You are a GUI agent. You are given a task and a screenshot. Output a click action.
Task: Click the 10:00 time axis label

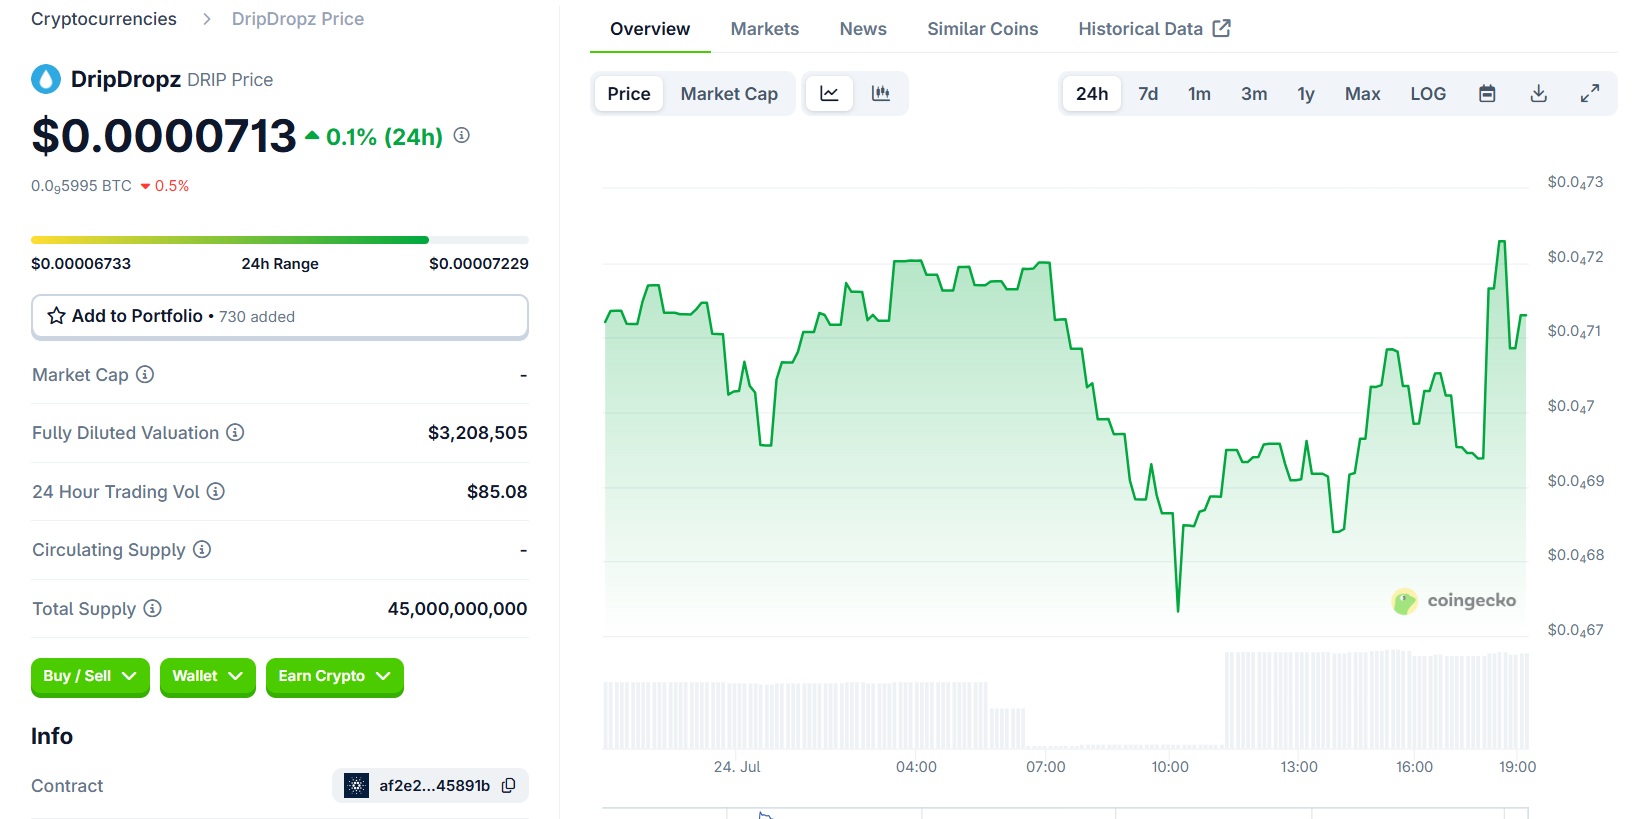1170,767
